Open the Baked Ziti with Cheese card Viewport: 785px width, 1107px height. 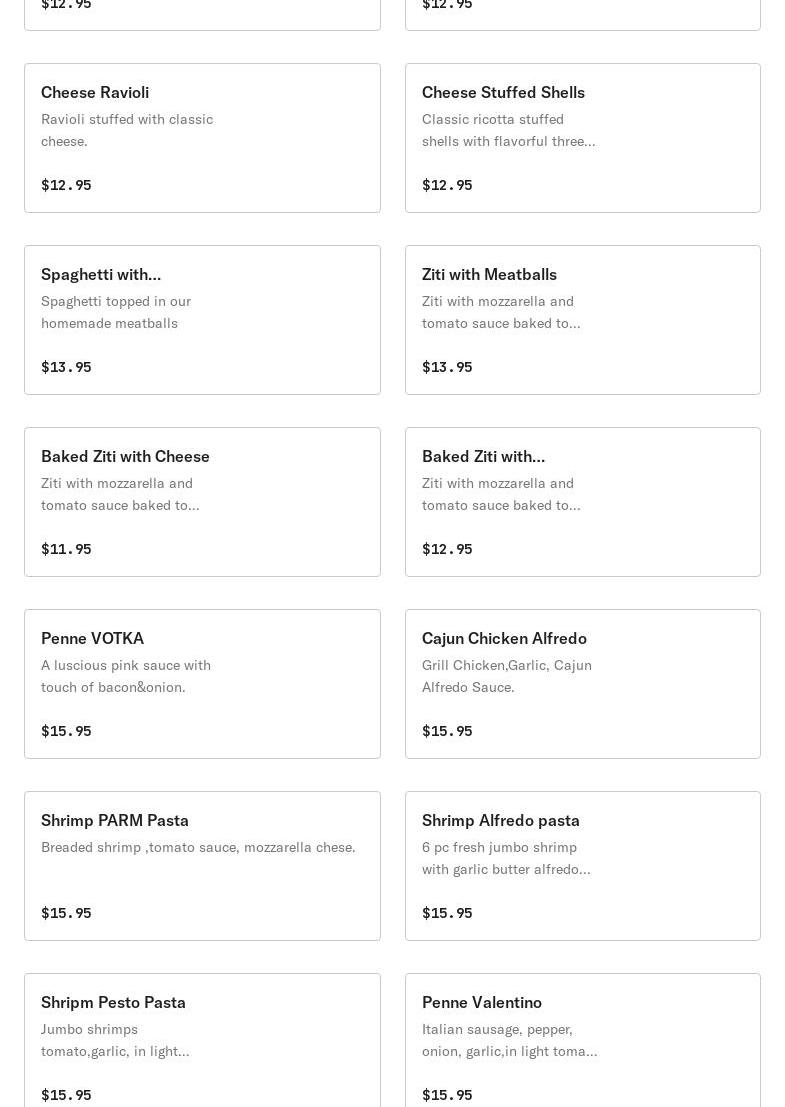pos(125,456)
